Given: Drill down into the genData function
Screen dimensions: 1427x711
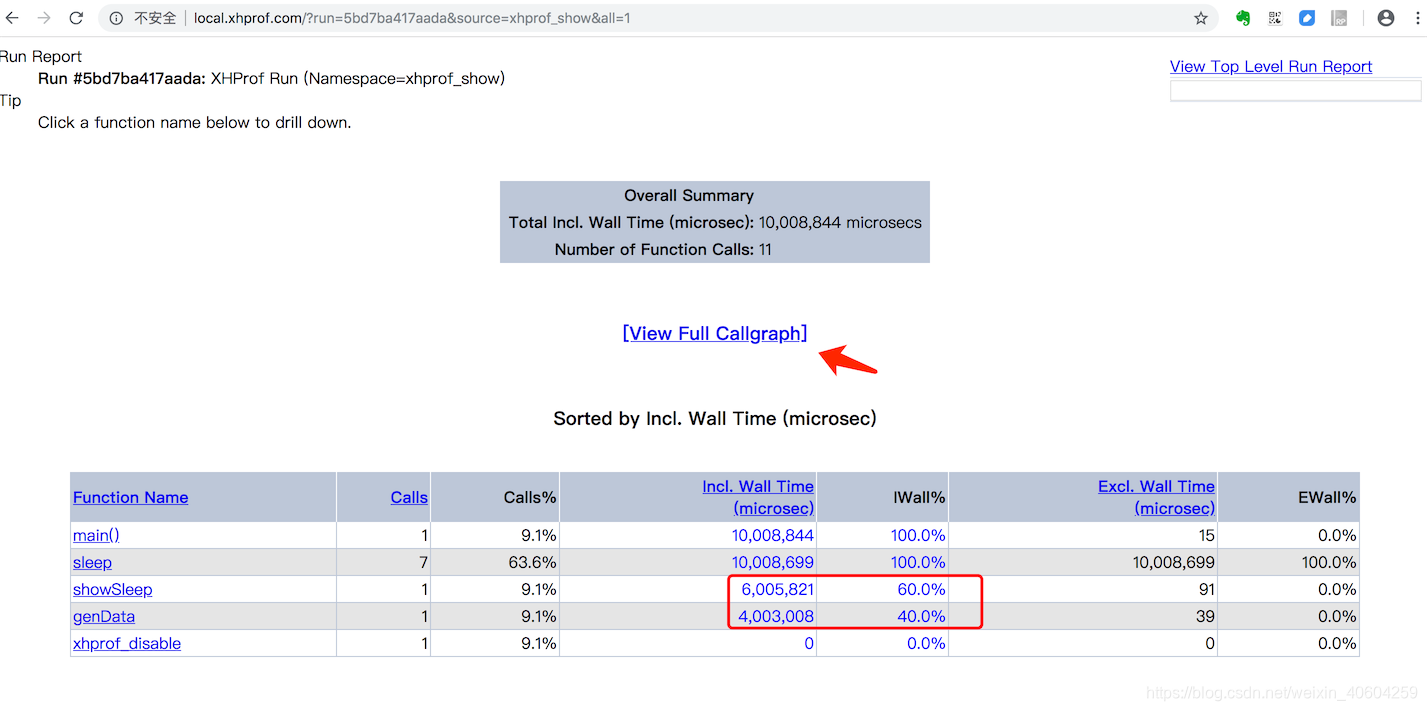Looking at the screenshot, I should coord(104,616).
